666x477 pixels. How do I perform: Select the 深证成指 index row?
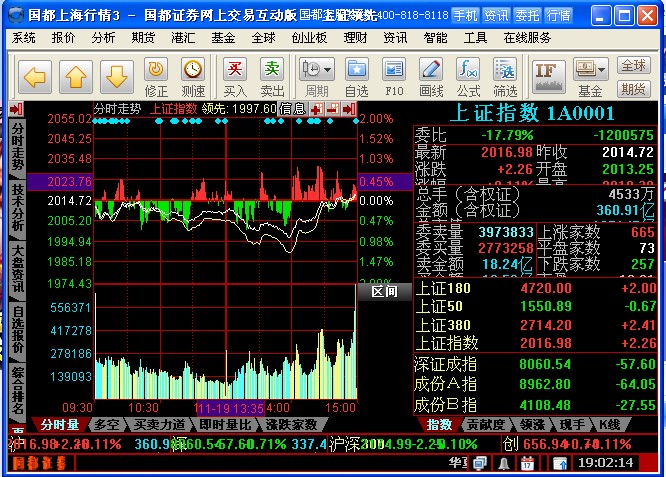[535, 364]
